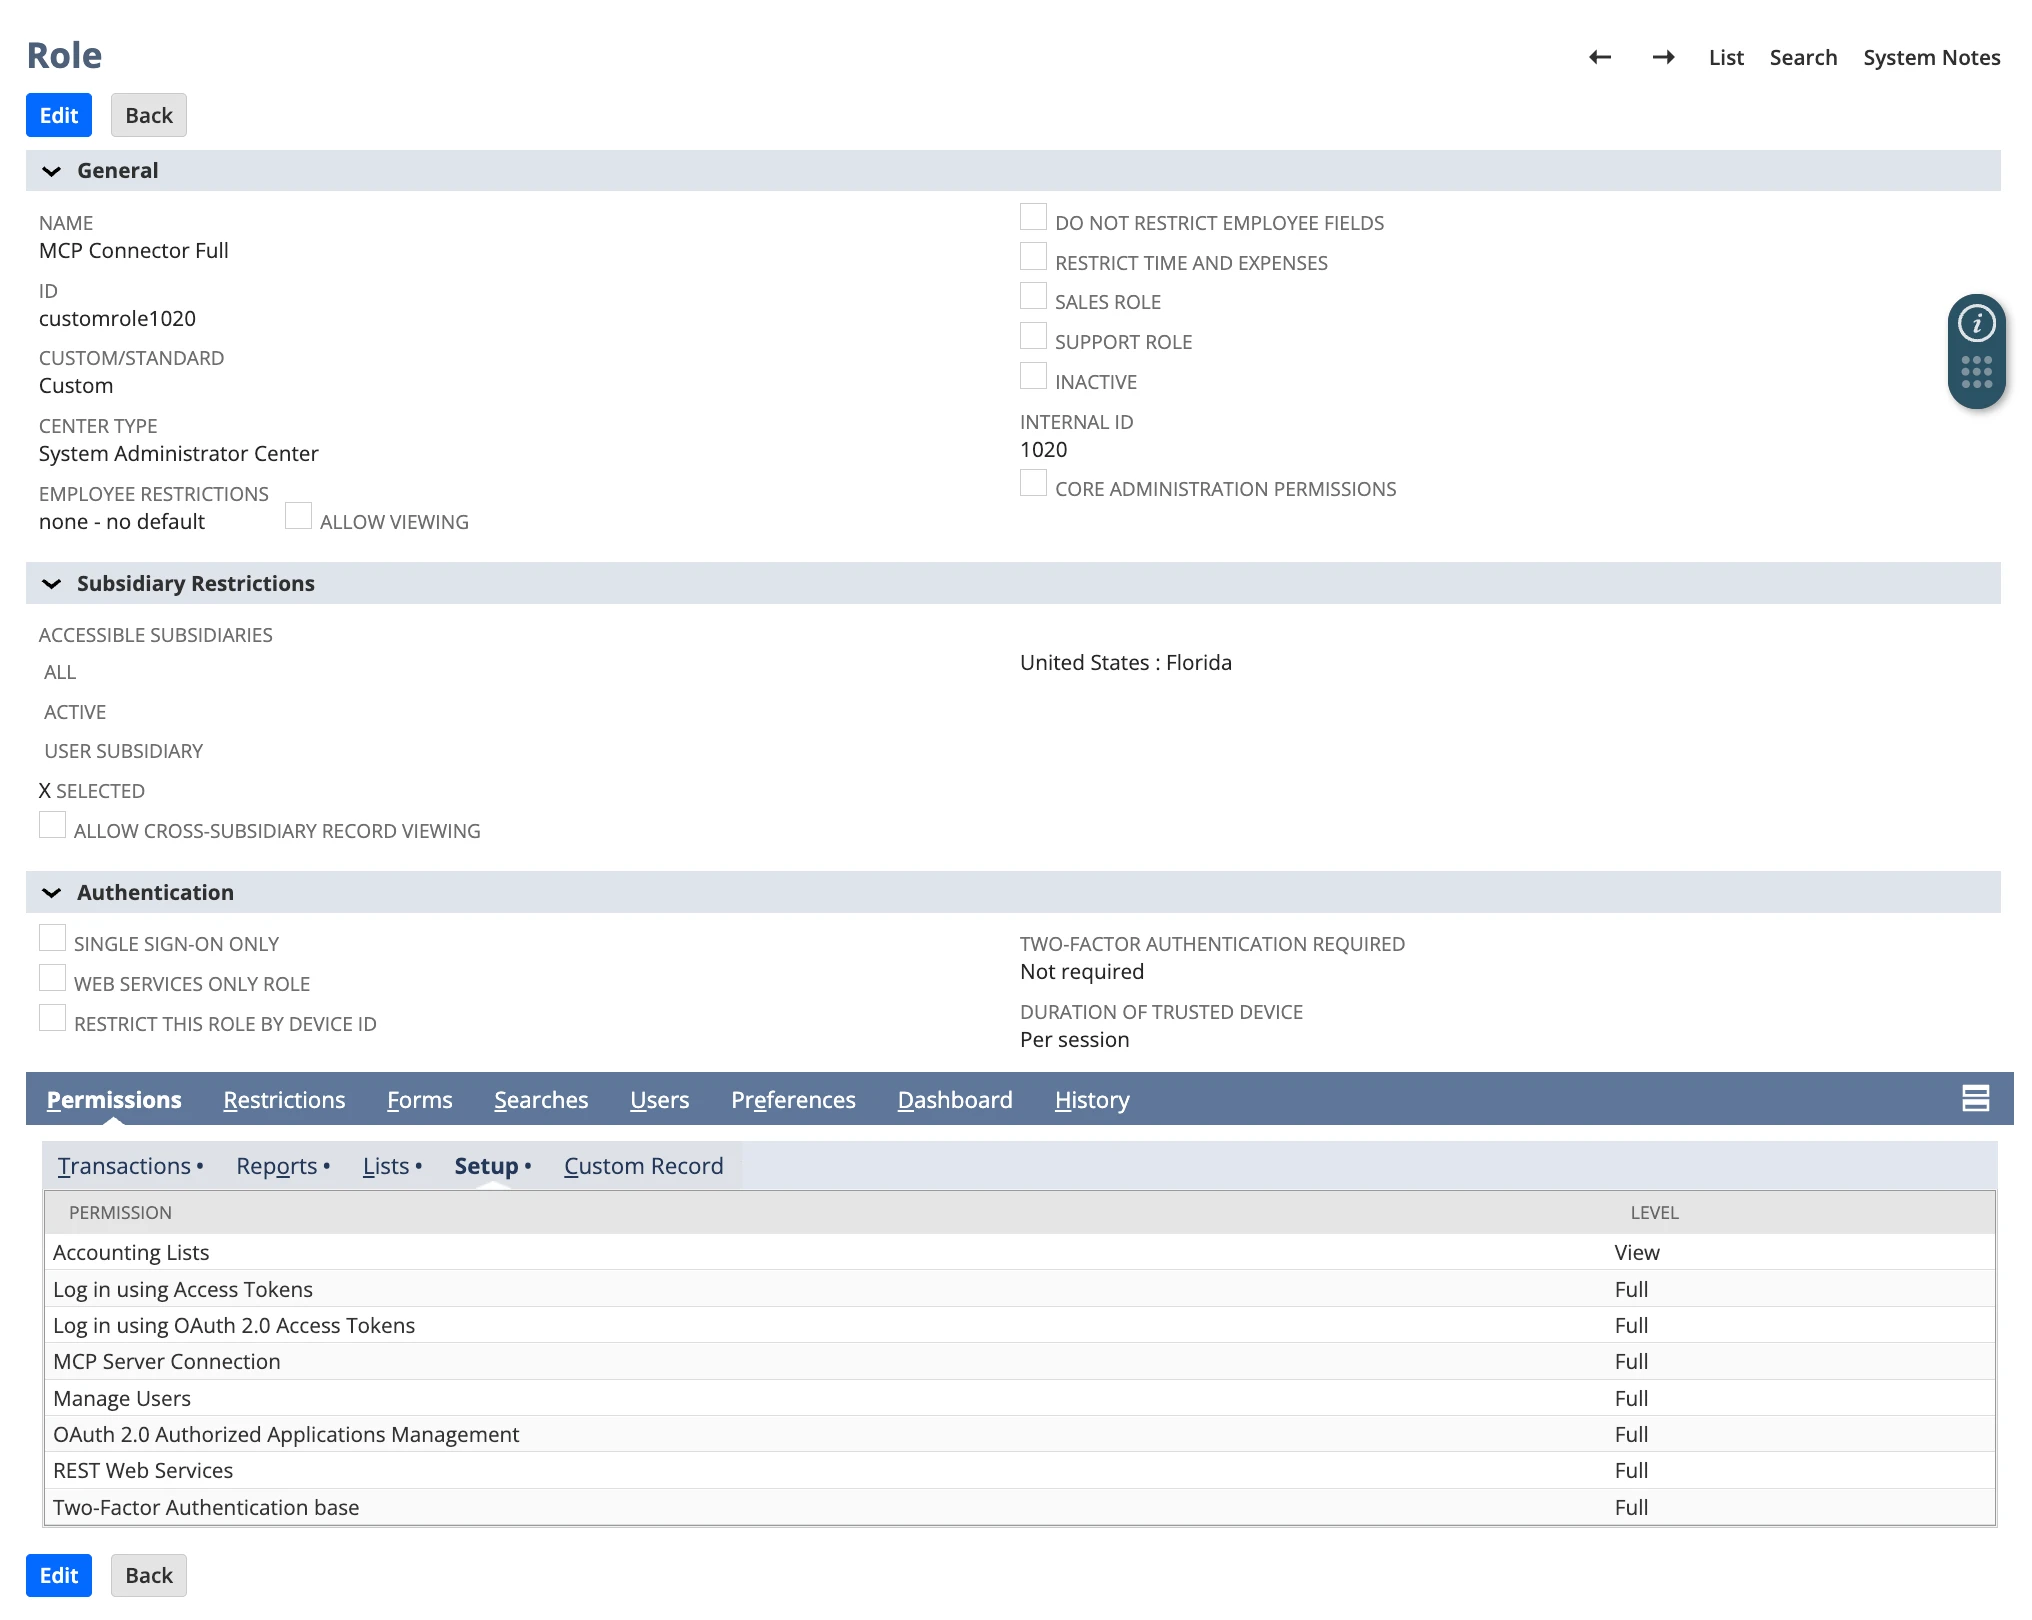The height and width of the screenshot is (1620, 2032).
Task: Click the PERMISSION column header
Action: pos(120,1212)
